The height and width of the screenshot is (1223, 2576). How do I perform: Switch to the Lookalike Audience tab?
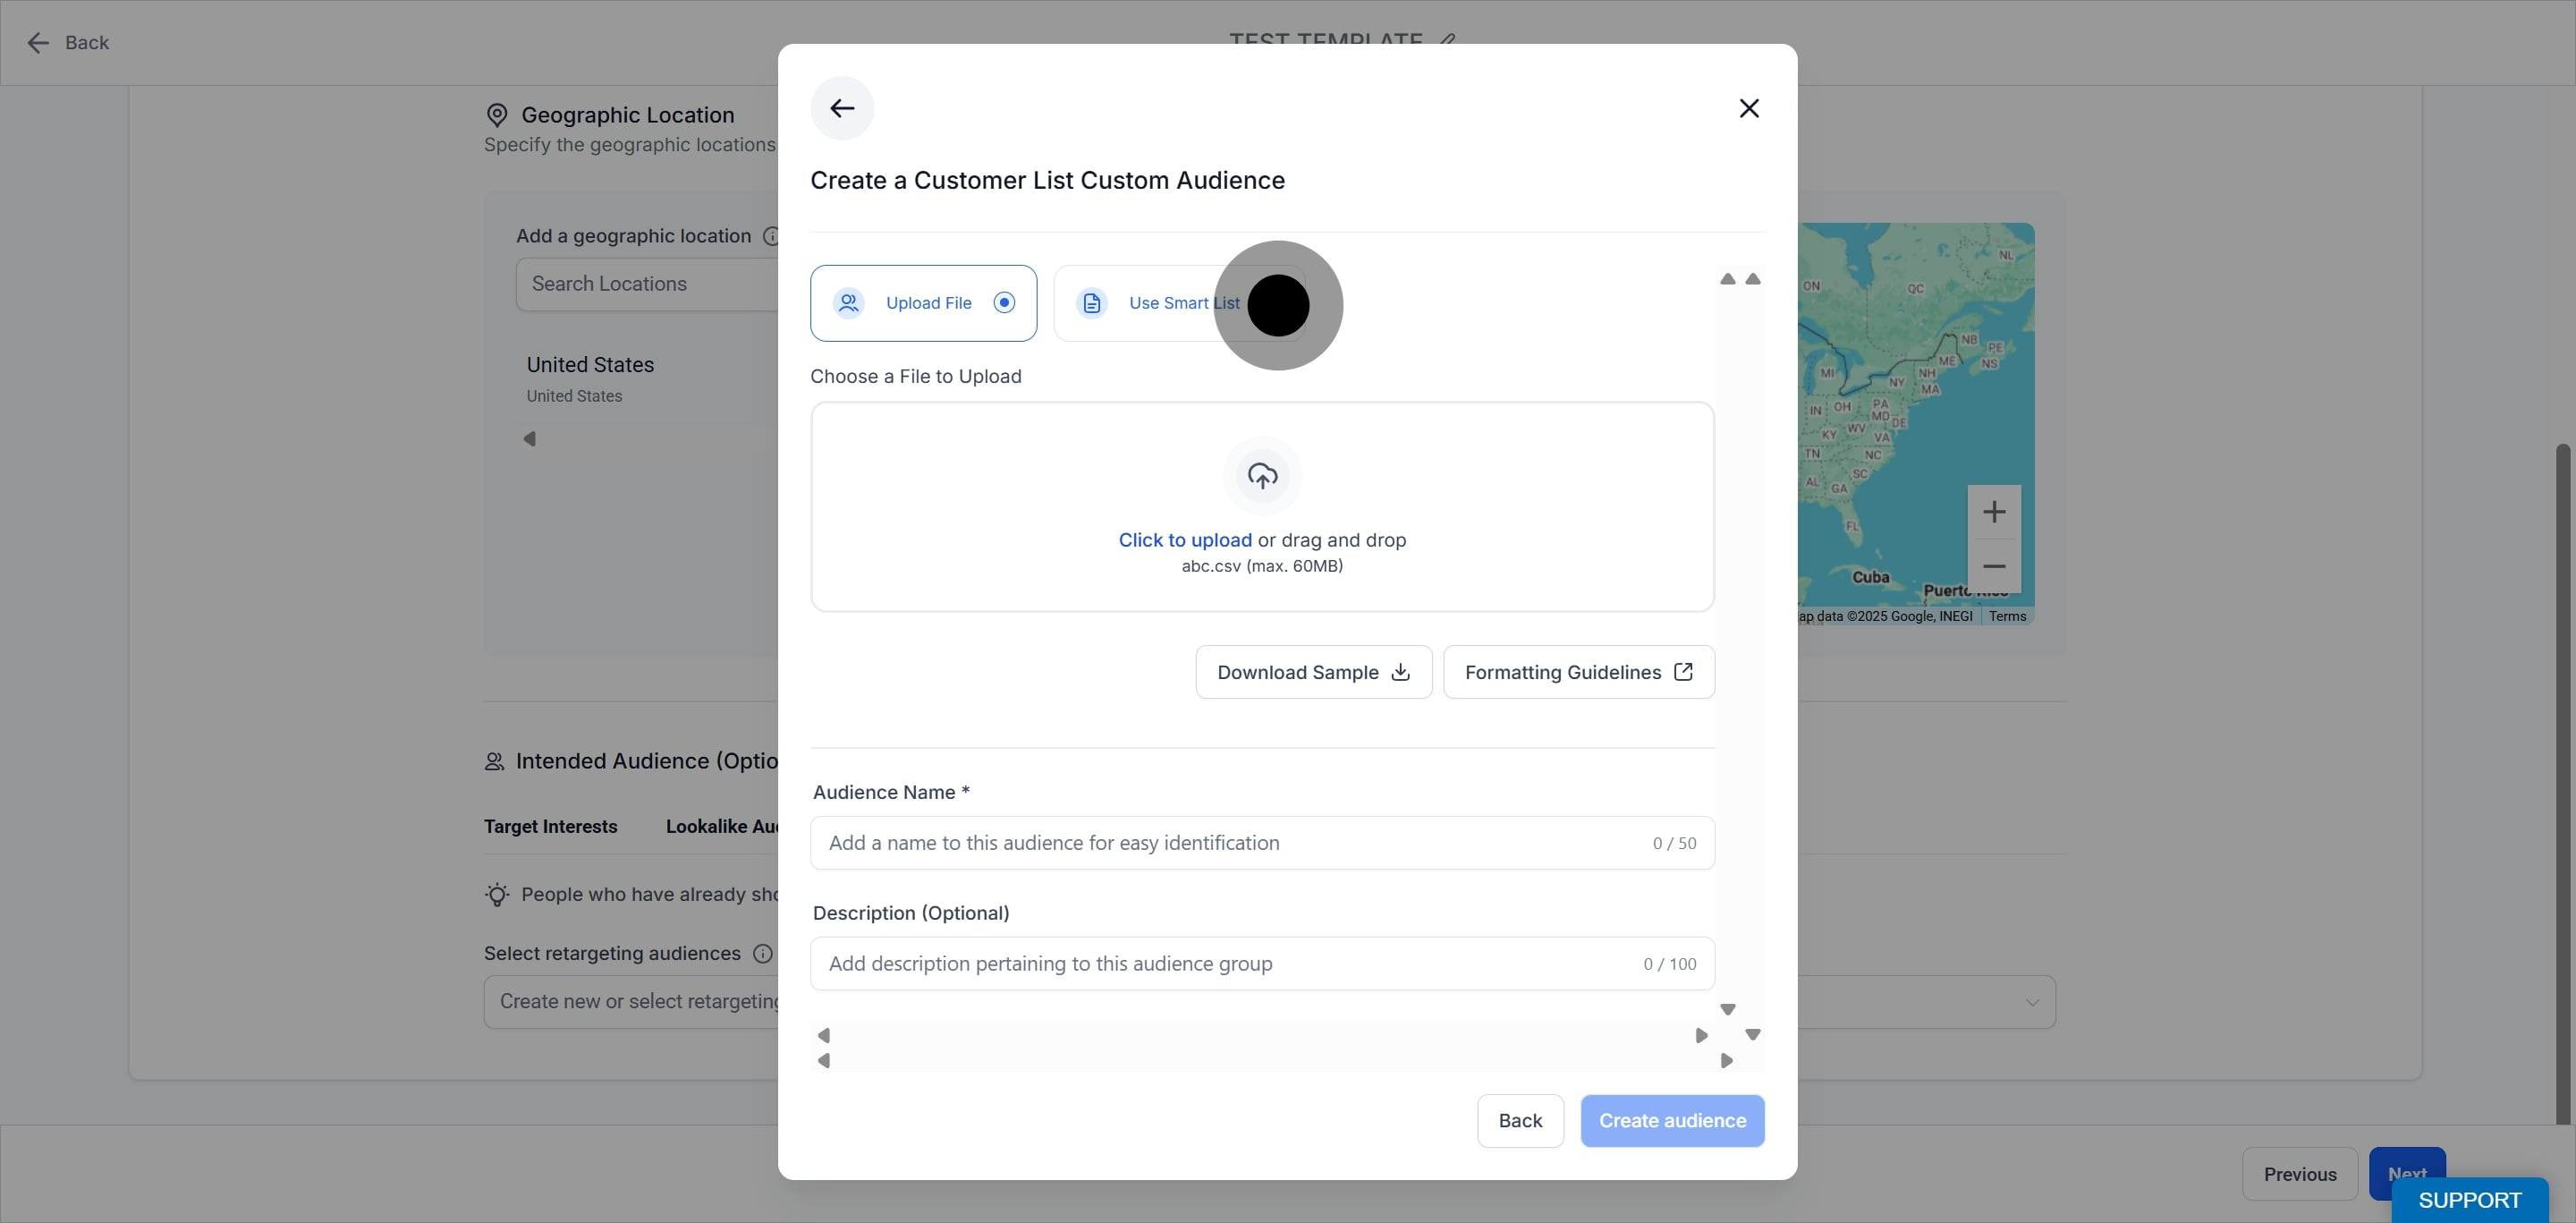coord(722,827)
